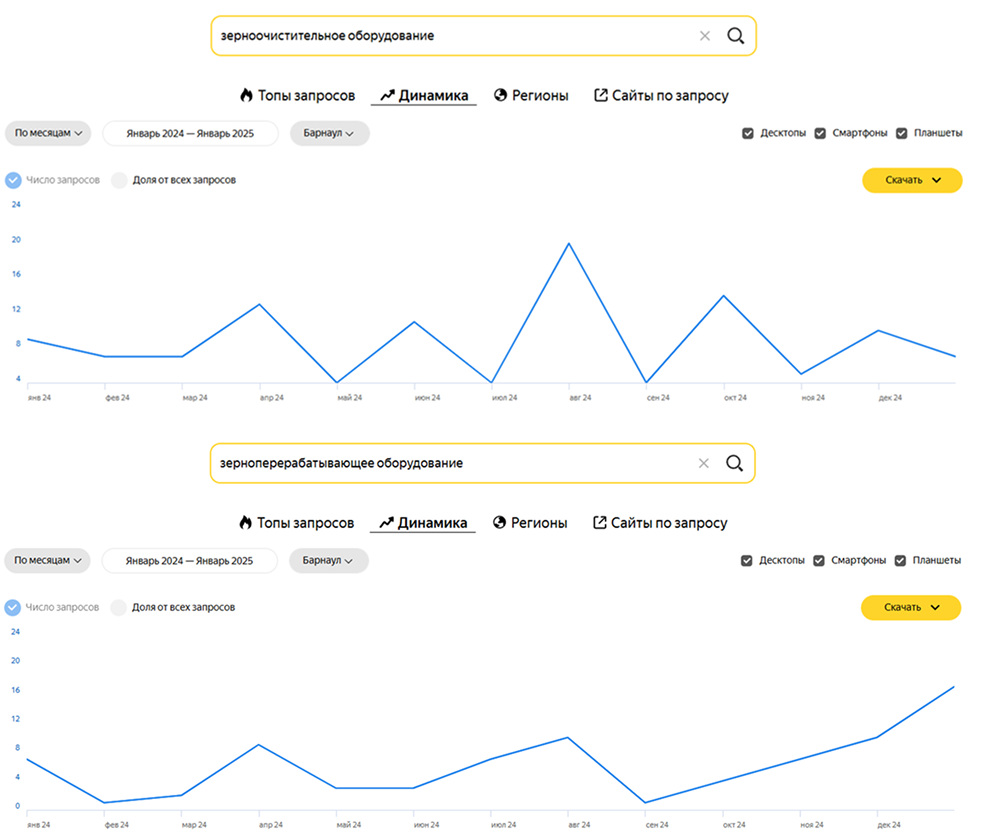Open Сайты по запросу in the top panel

coord(661,96)
